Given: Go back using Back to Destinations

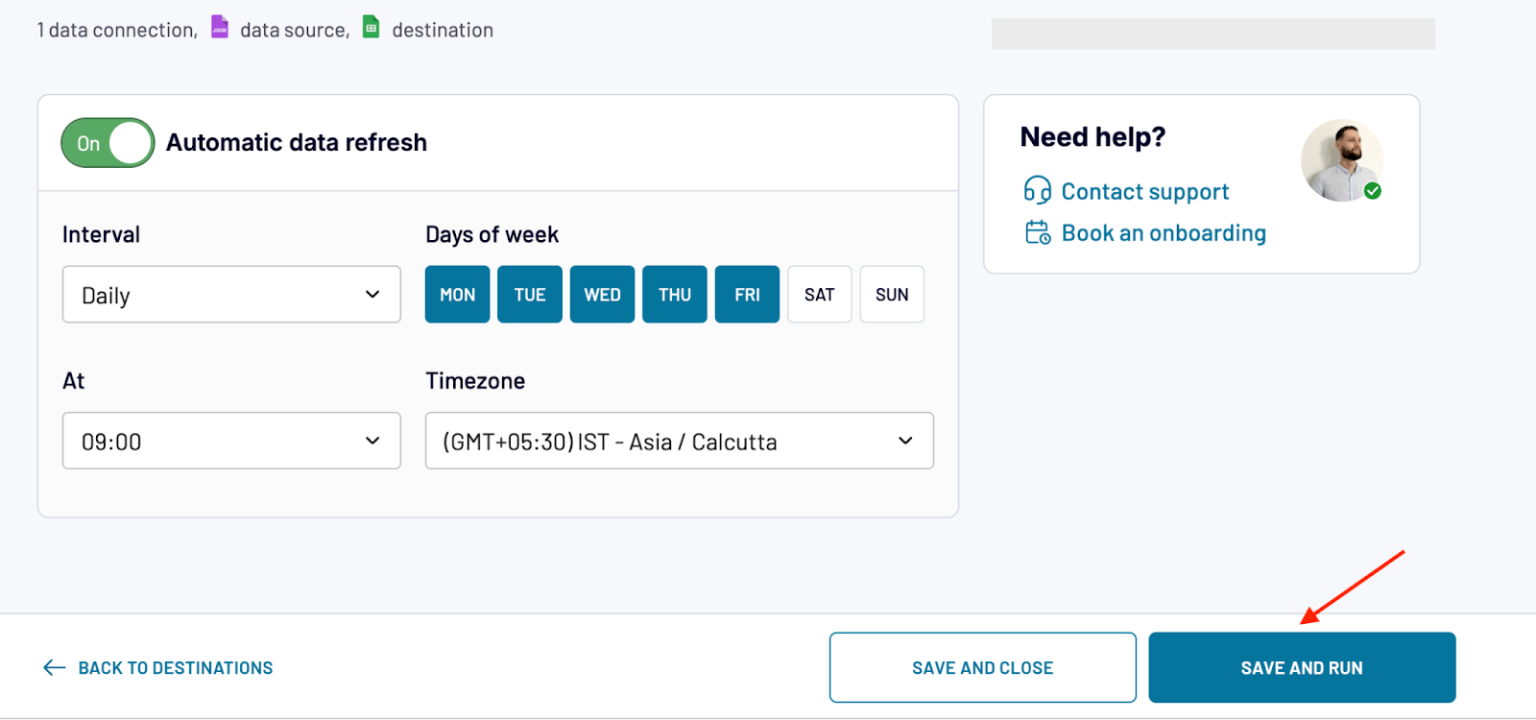Looking at the screenshot, I should 175,667.
